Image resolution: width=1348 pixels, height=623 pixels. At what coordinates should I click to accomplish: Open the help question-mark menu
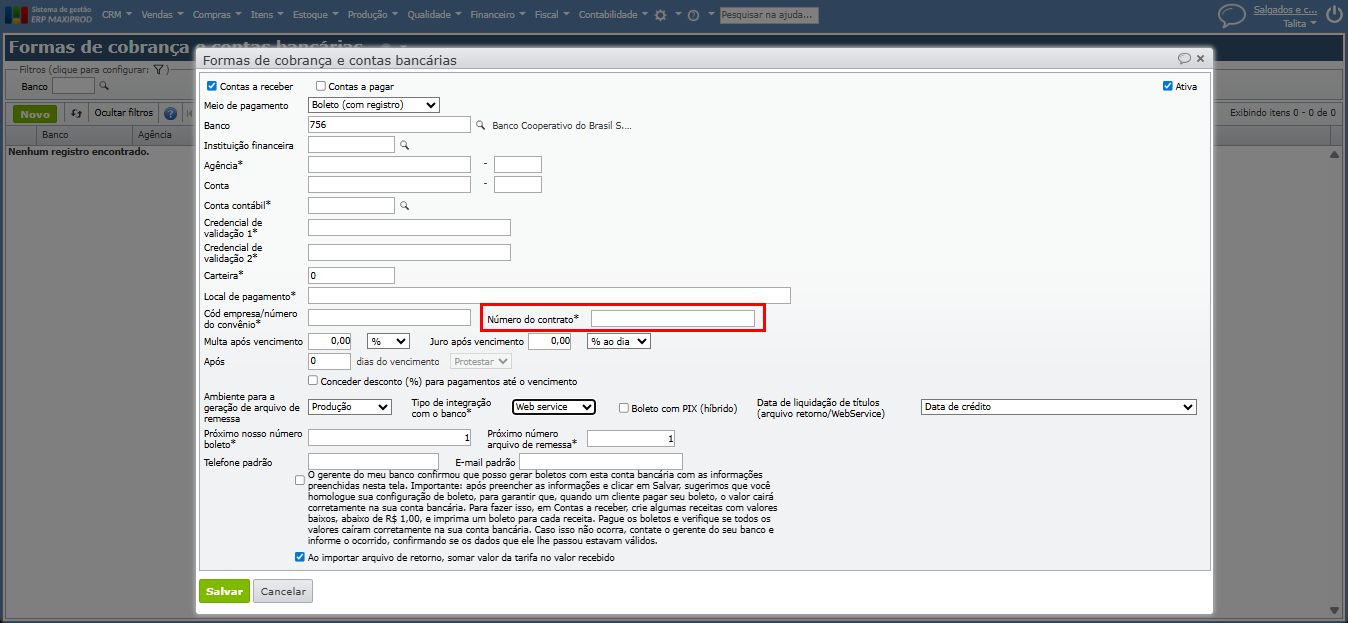pos(693,15)
